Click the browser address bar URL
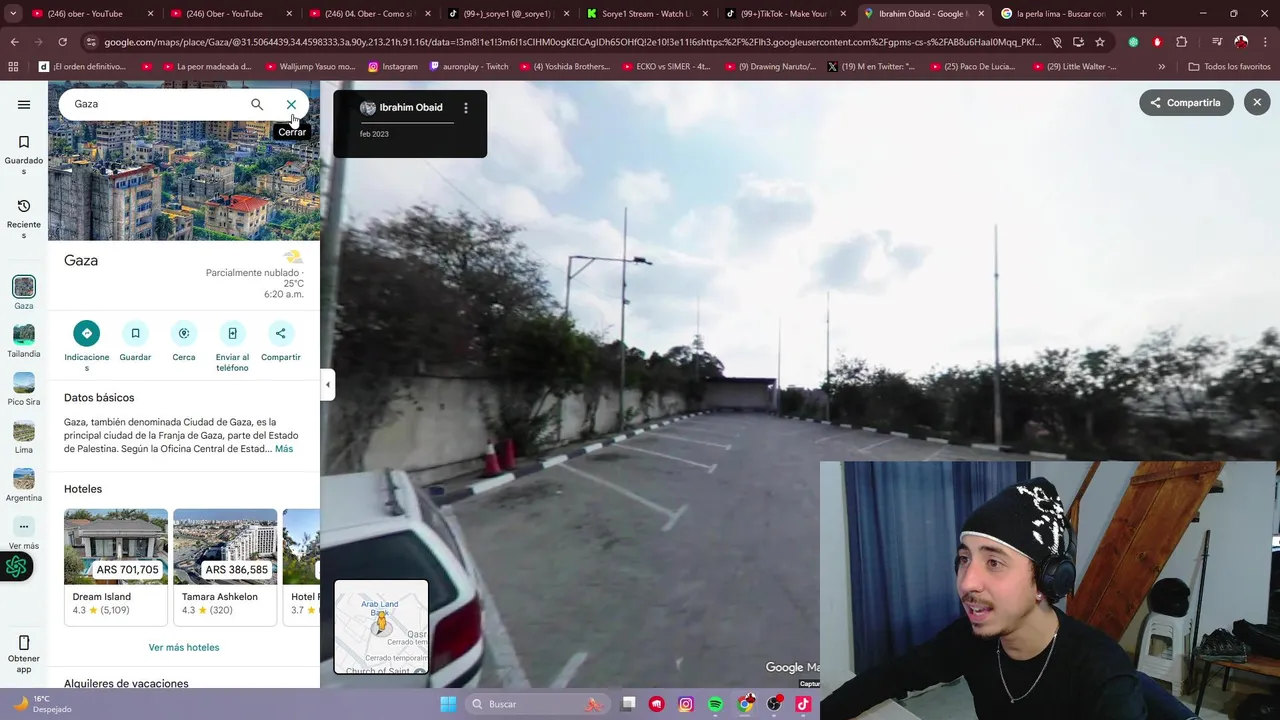The height and width of the screenshot is (720, 1280). (572, 42)
